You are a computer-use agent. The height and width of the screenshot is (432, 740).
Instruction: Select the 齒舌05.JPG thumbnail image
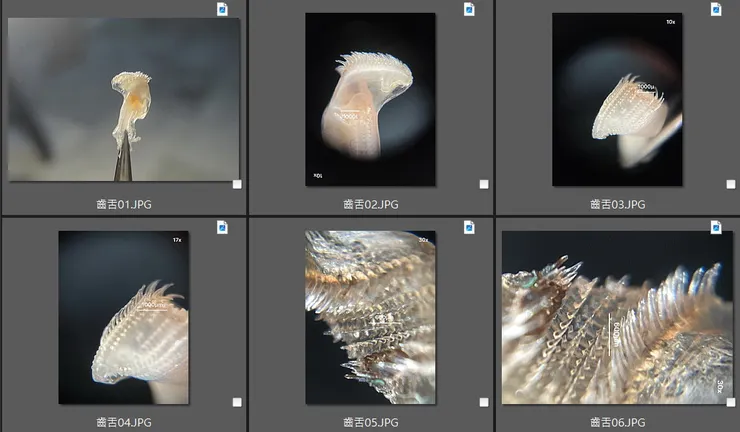(370, 317)
